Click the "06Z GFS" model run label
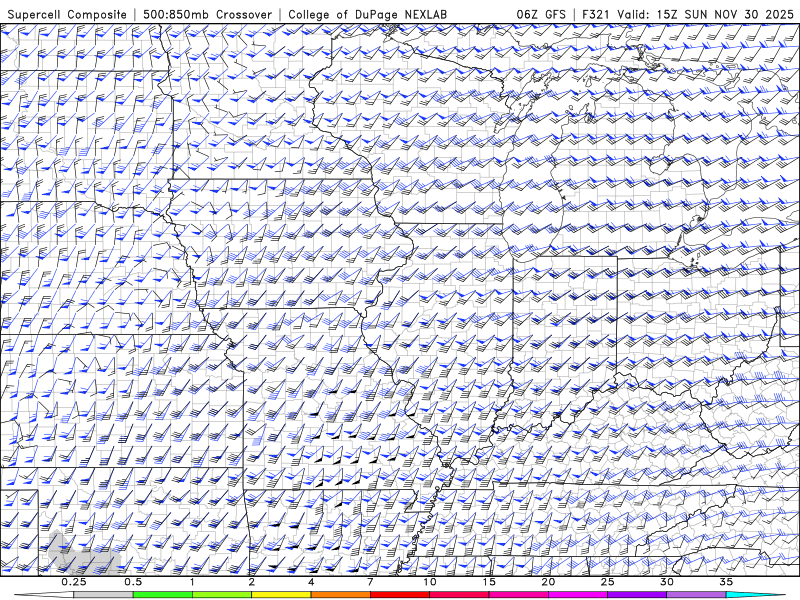This screenshot has width=800, height=600. (541, 14)
